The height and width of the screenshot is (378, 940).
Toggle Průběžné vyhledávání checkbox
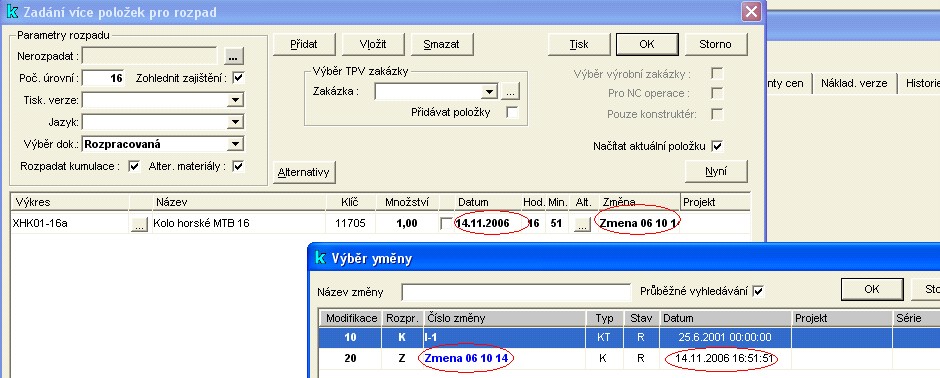(758, 291)
